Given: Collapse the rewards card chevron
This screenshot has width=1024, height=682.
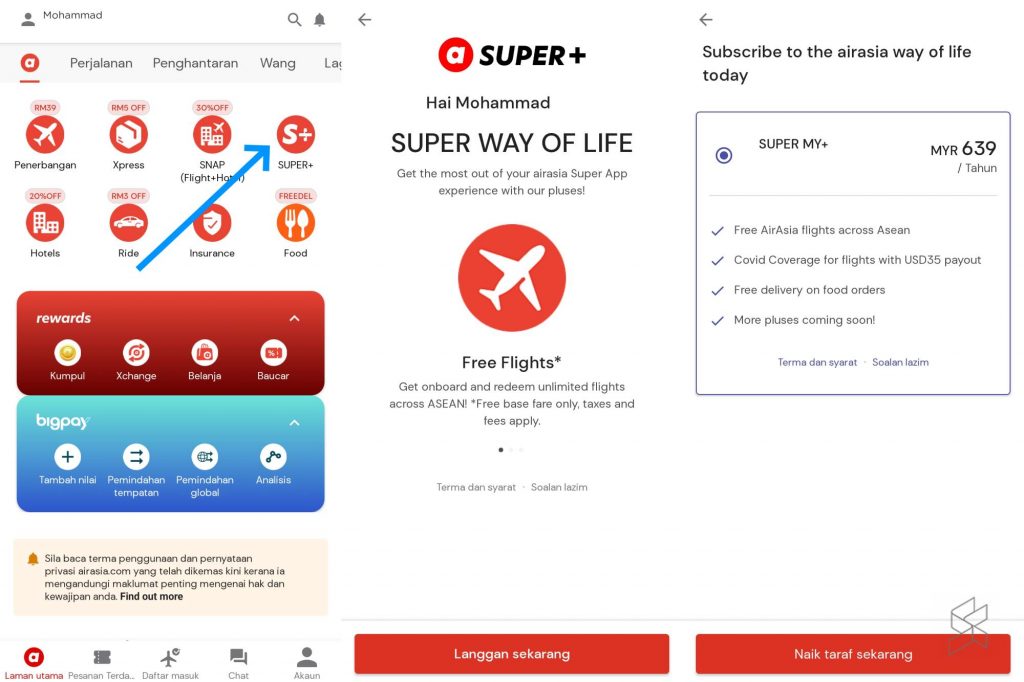Looking at the screenshot, I should tap(295, 318).
